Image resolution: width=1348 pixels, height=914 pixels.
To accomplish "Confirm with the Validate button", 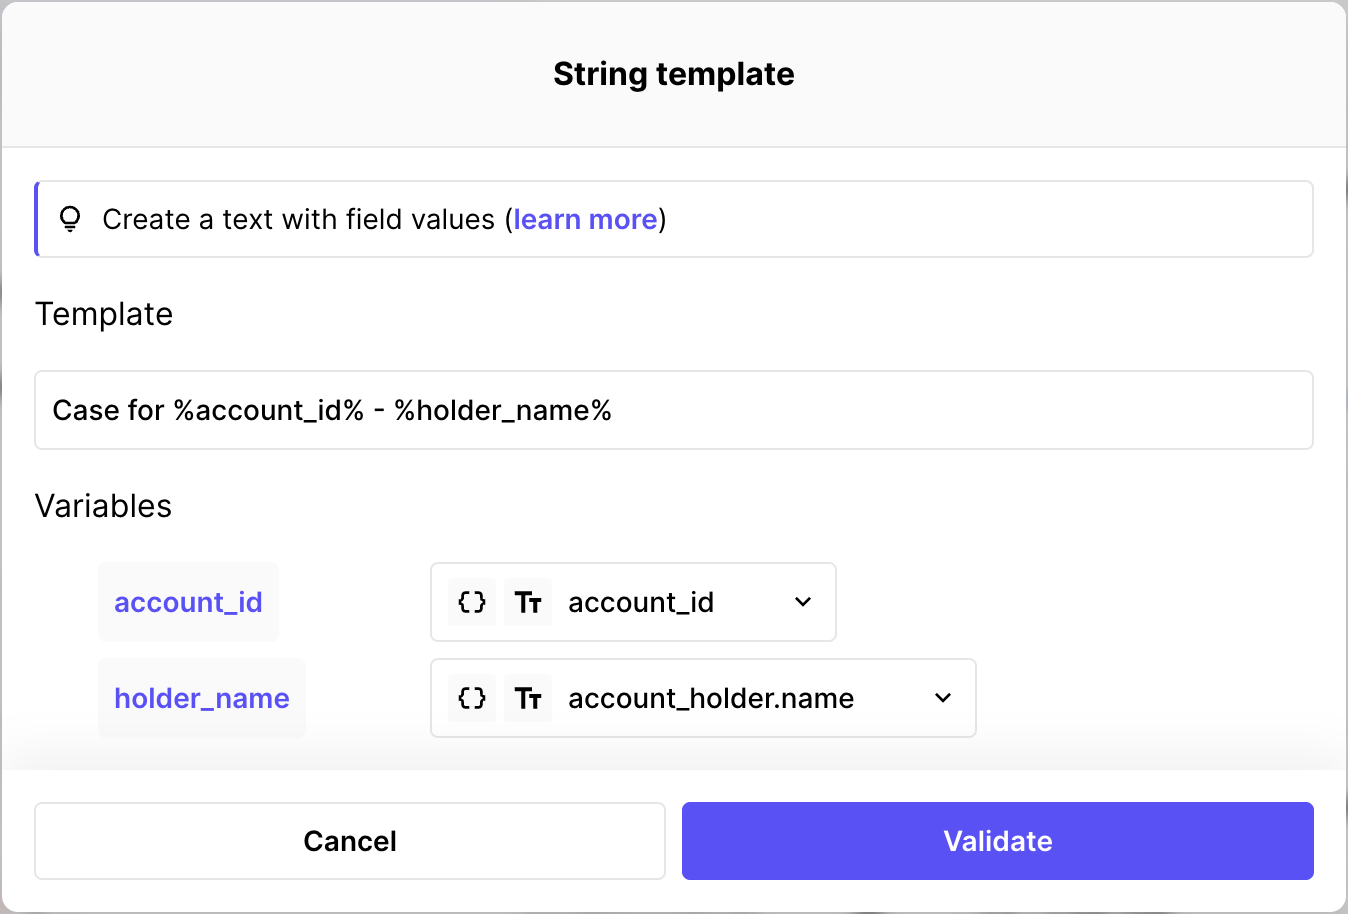I will (x=997, y=841).
